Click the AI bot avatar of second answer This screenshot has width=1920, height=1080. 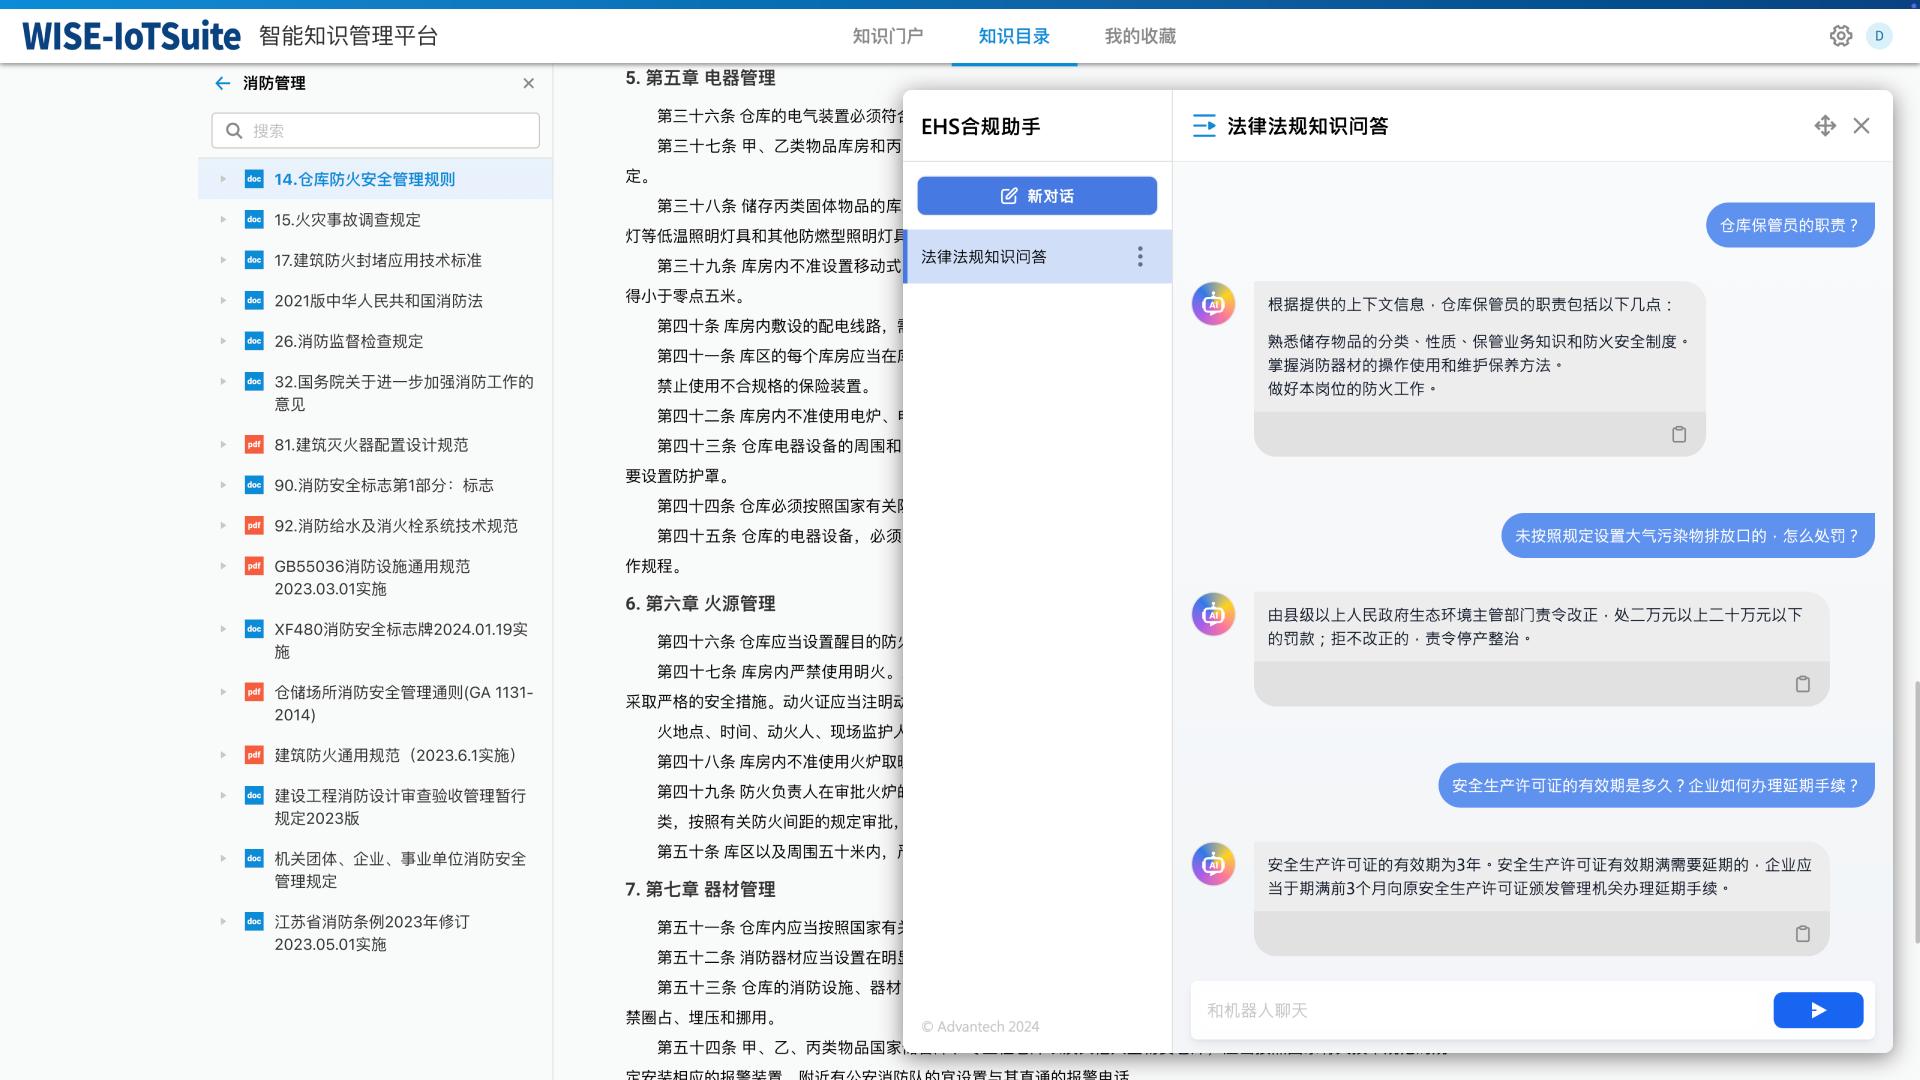click(x=1213, y=614)
